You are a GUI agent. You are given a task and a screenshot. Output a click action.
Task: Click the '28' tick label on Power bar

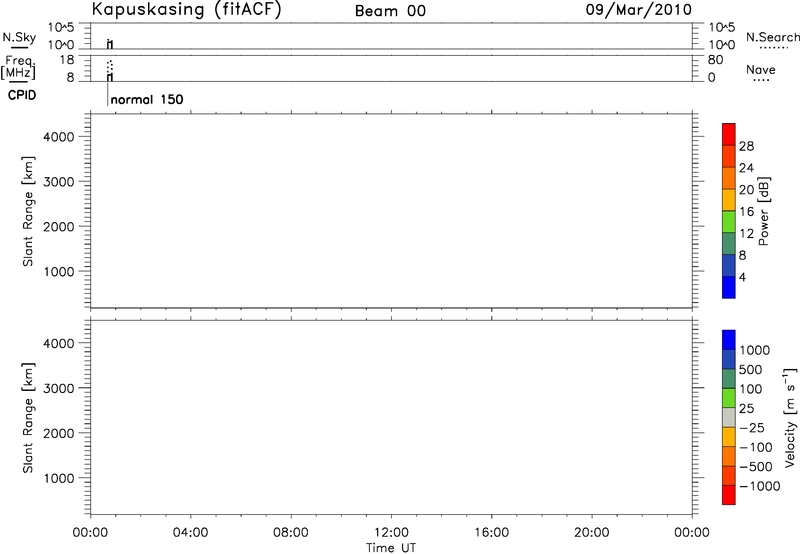pos(746,146)
